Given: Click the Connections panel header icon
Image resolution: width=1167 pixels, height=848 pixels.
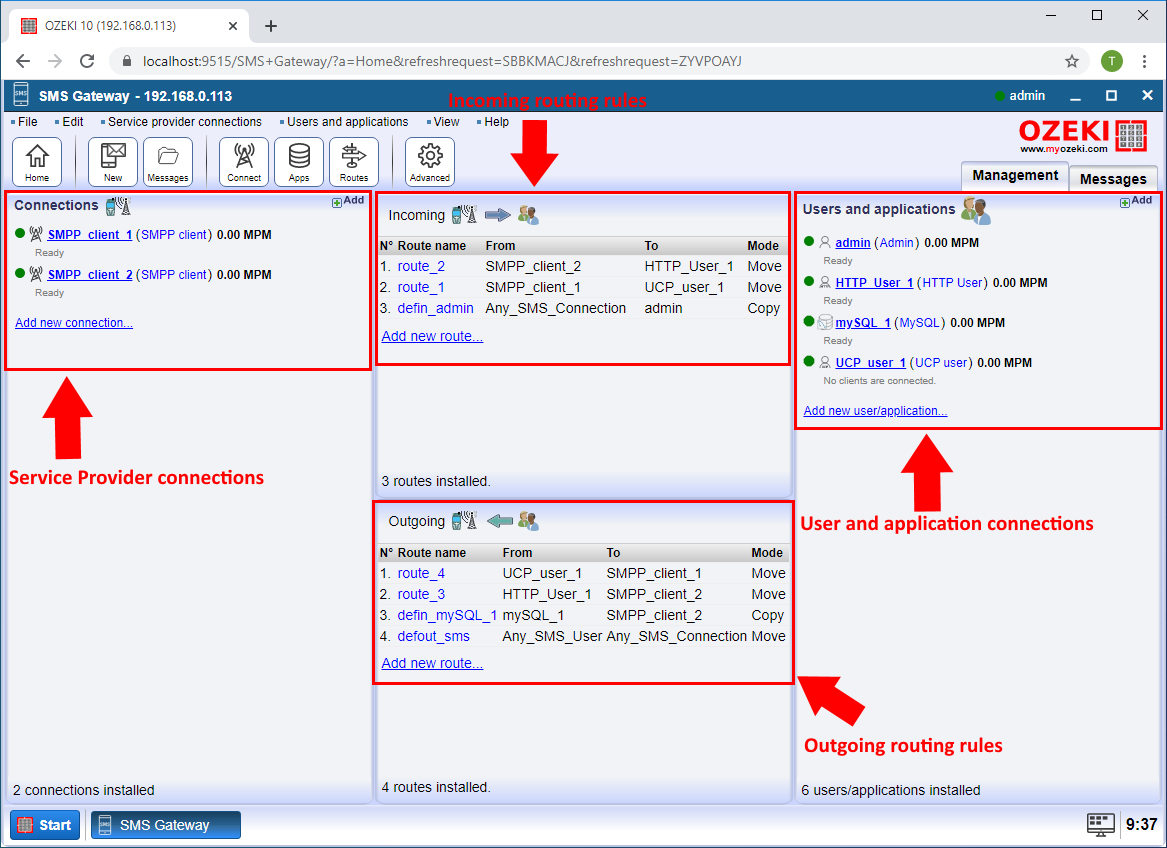Looking at the screenshot, I should point(118,205).
